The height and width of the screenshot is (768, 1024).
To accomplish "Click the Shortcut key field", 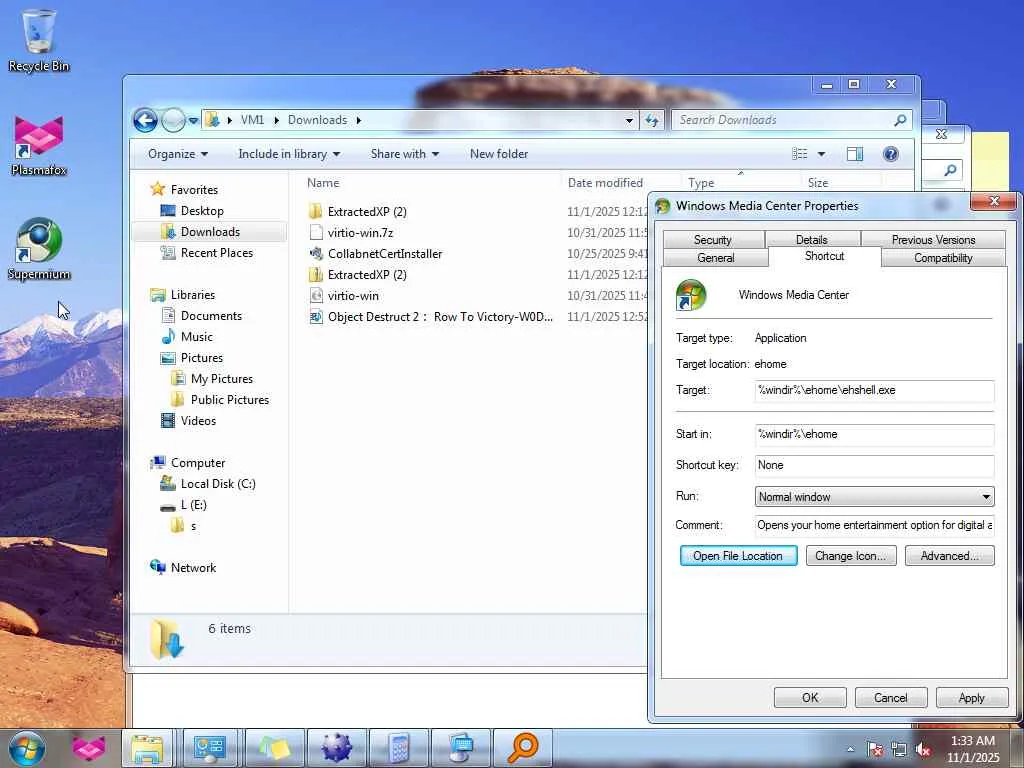I will pos(874,466).
